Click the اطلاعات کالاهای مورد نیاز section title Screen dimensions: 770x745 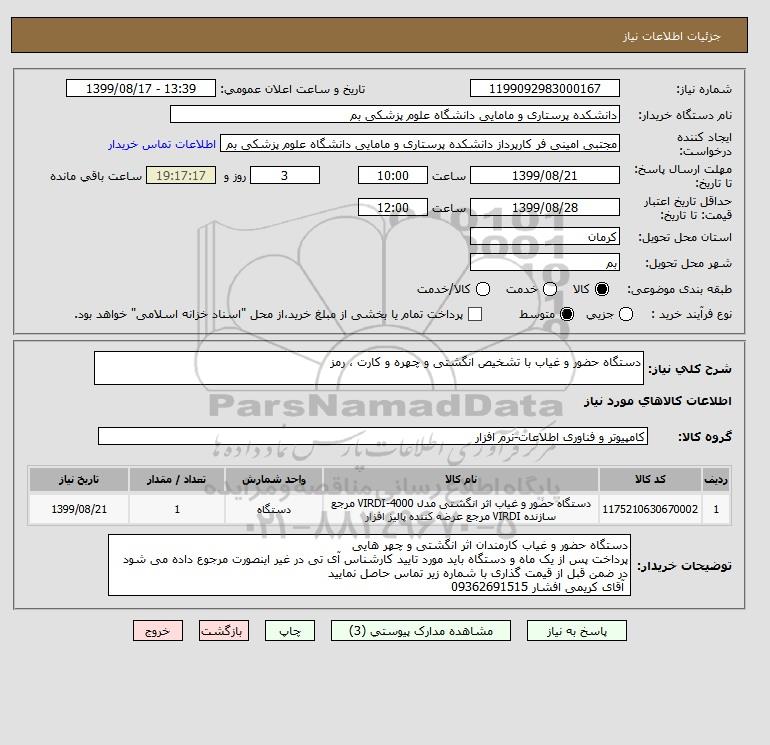pos(658,401)
